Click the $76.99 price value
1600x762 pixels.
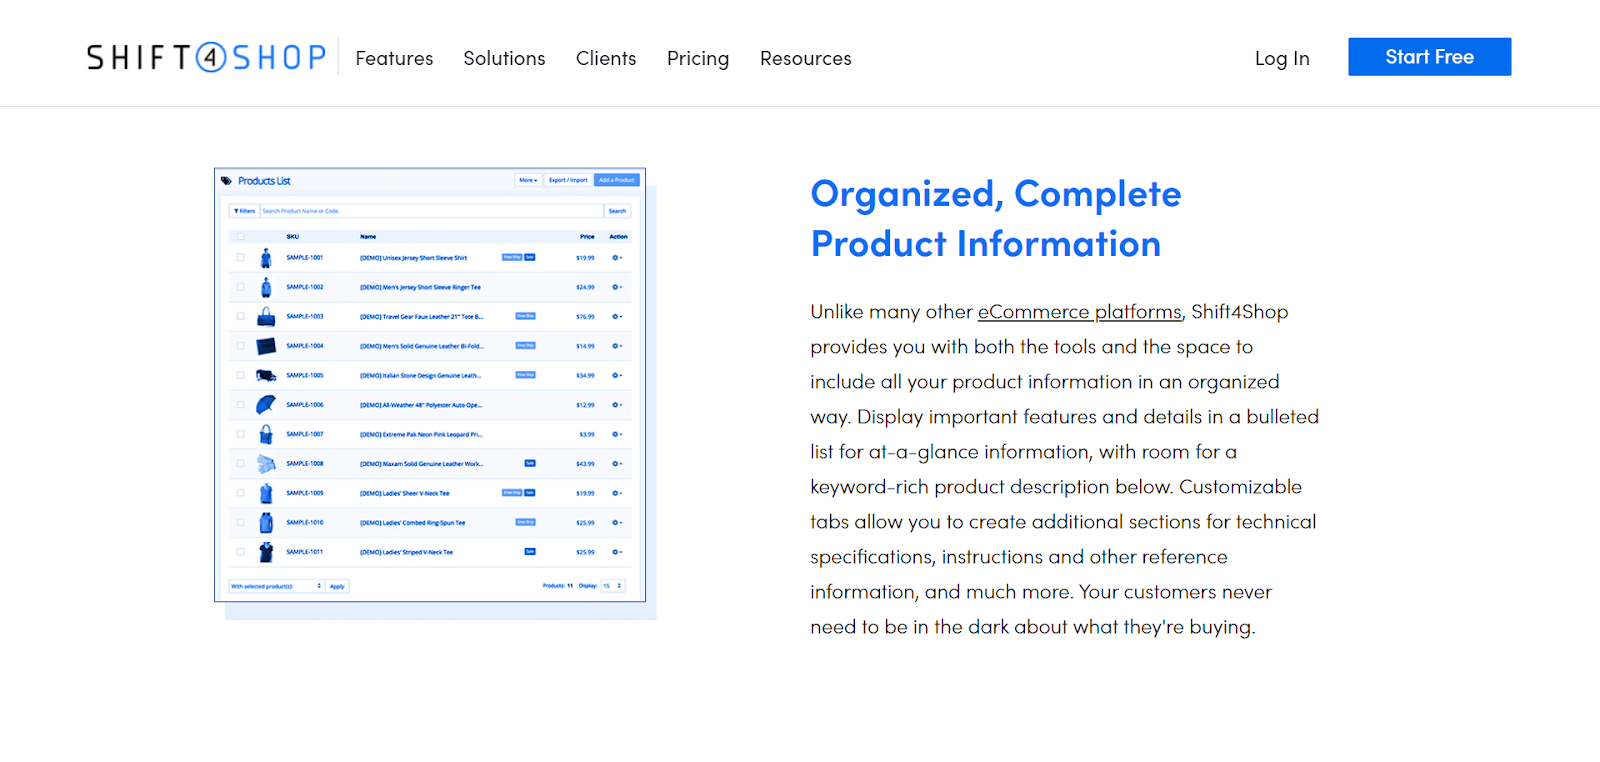click(x=585, y=316)
